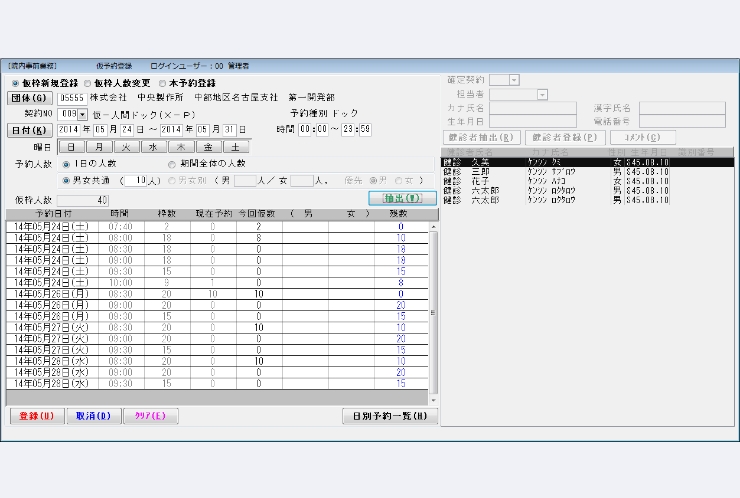
Task: Click the 健診者氏名 list column header
Action: point(470,153)
